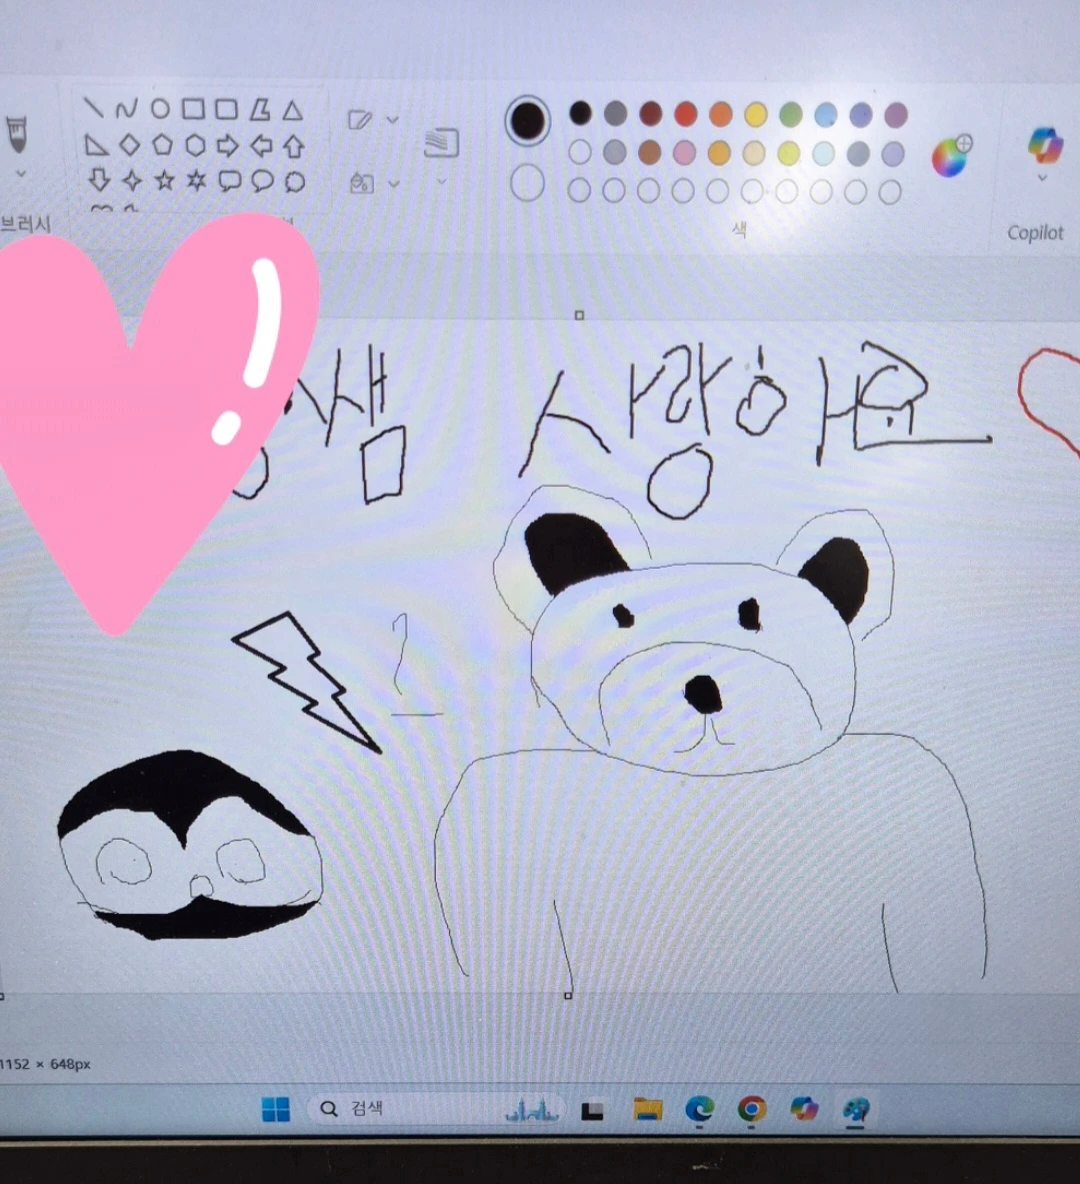Viewport: 1080px width, 1184px height.
Task: Choose the Rounded rectangle shape
Action: pyautogui.click(x=227, y=109)
